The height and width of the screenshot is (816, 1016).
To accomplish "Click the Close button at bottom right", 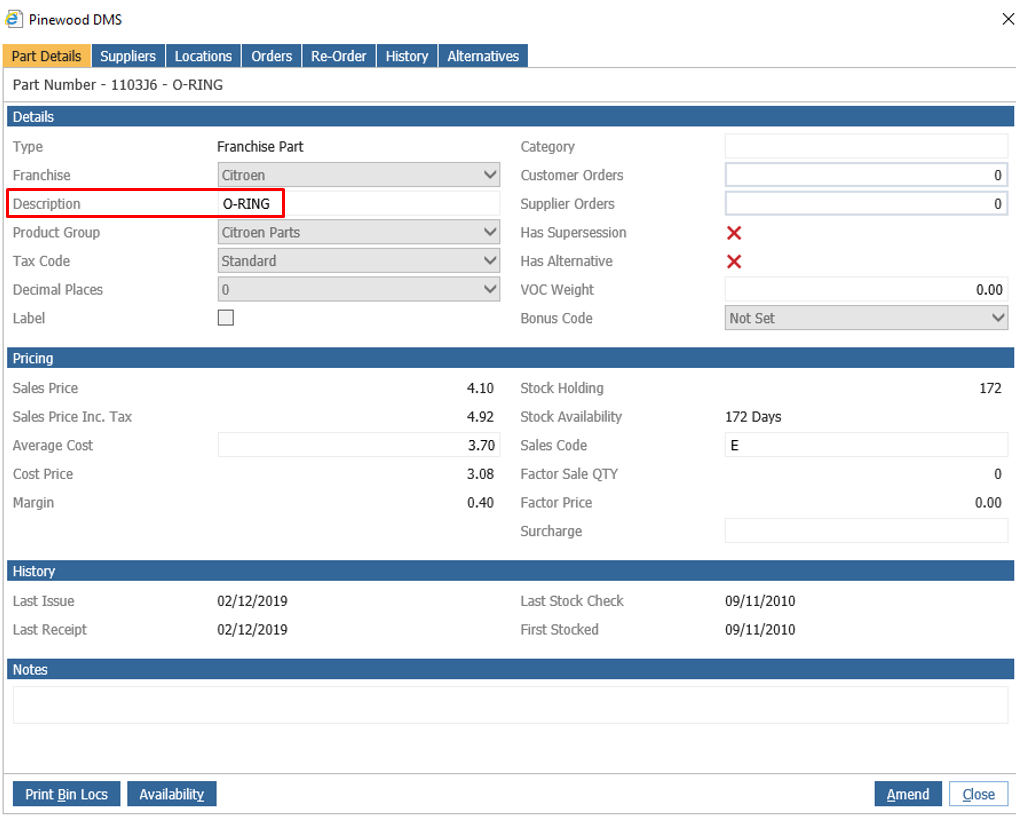I will coord(978,793).
